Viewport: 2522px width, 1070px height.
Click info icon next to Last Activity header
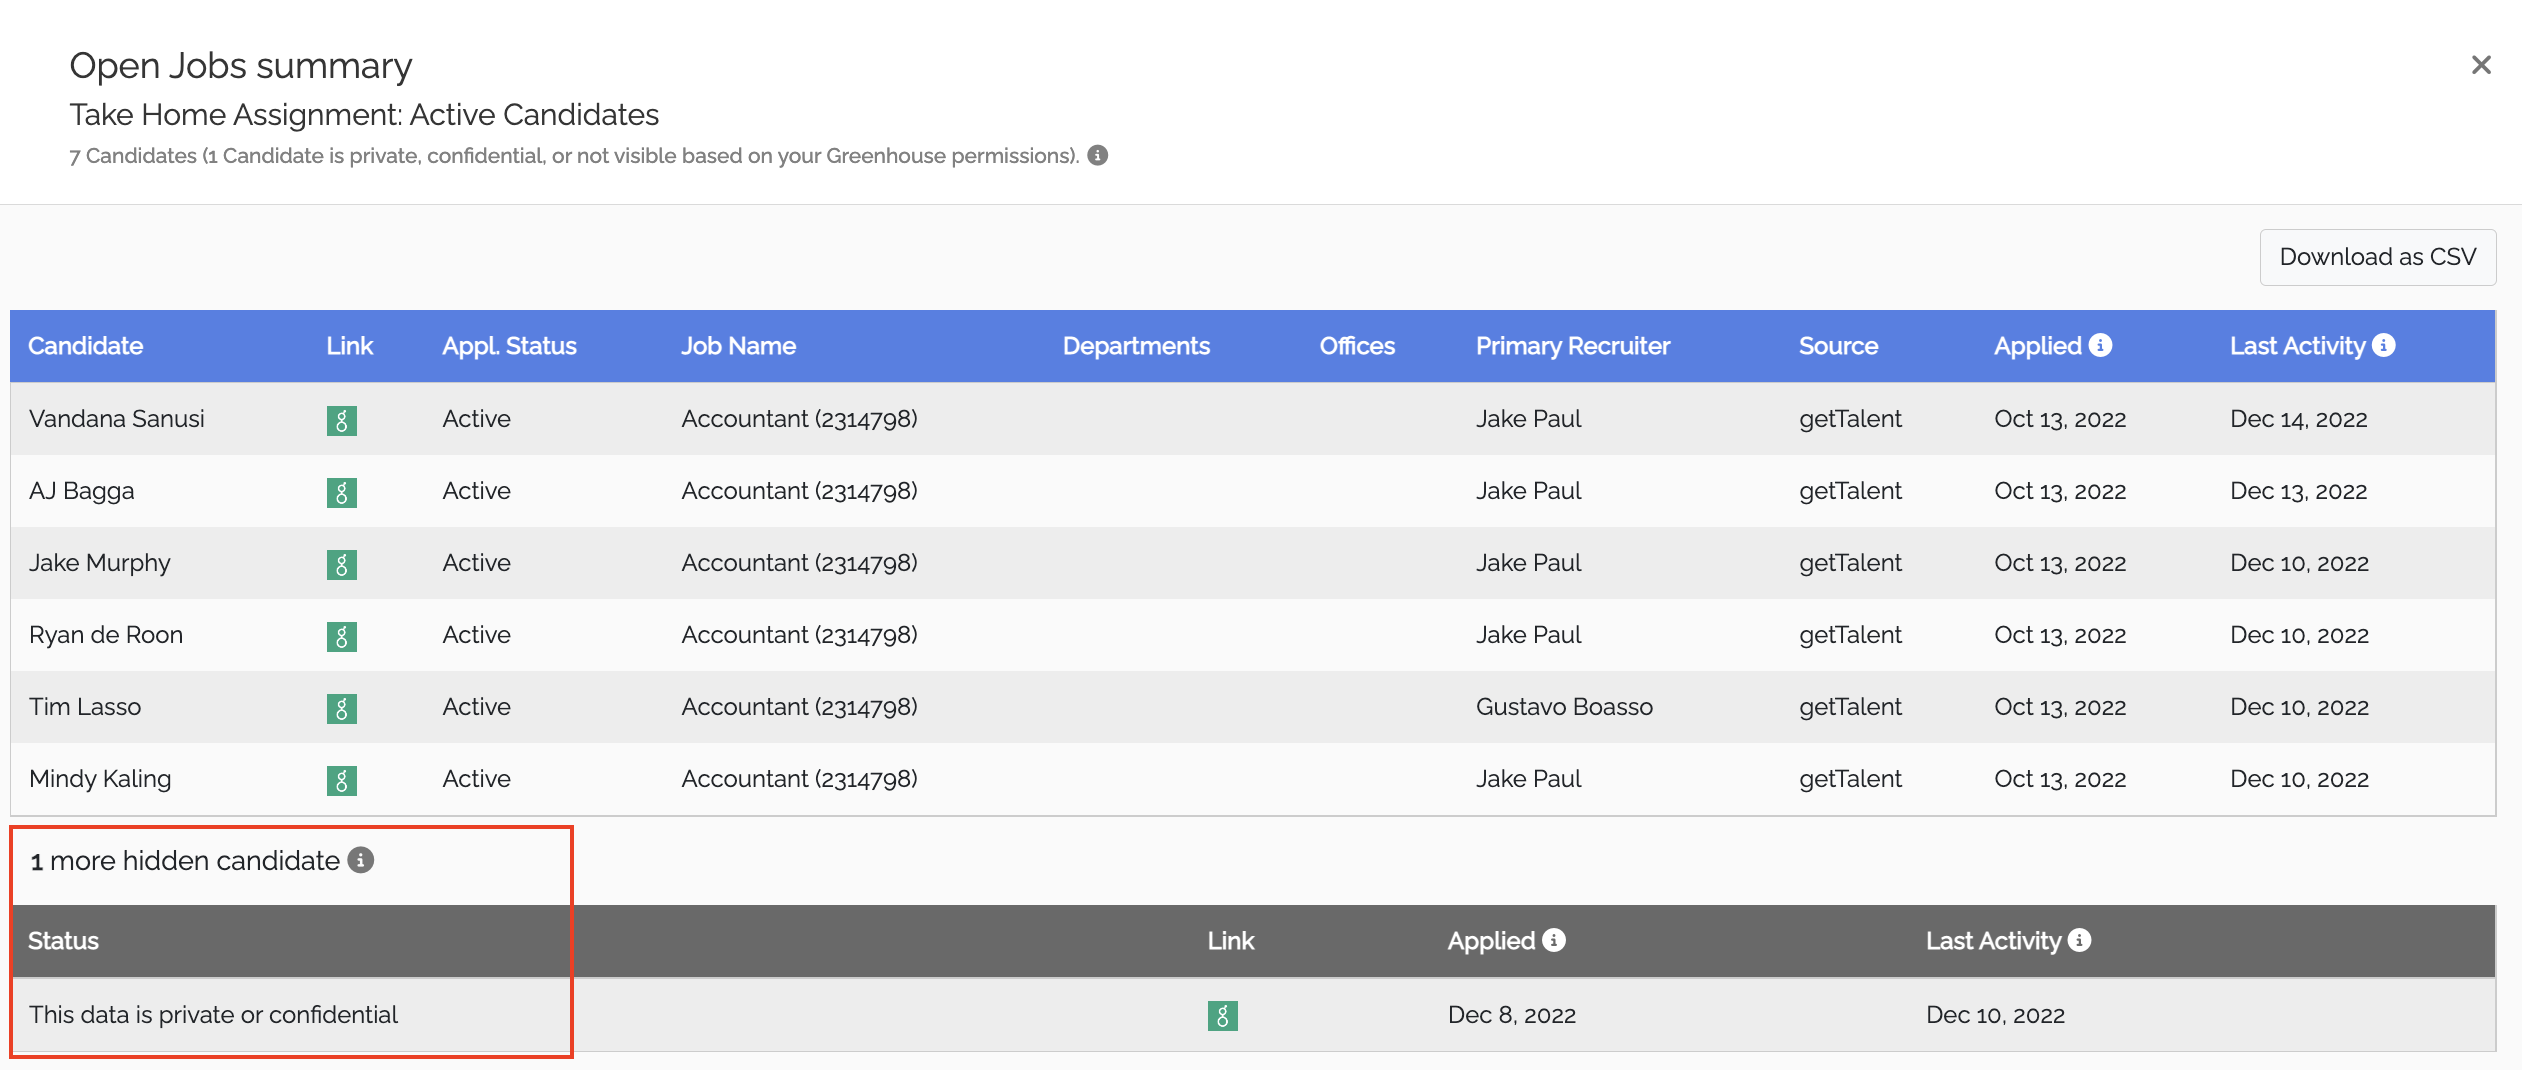coord(2383,345)
